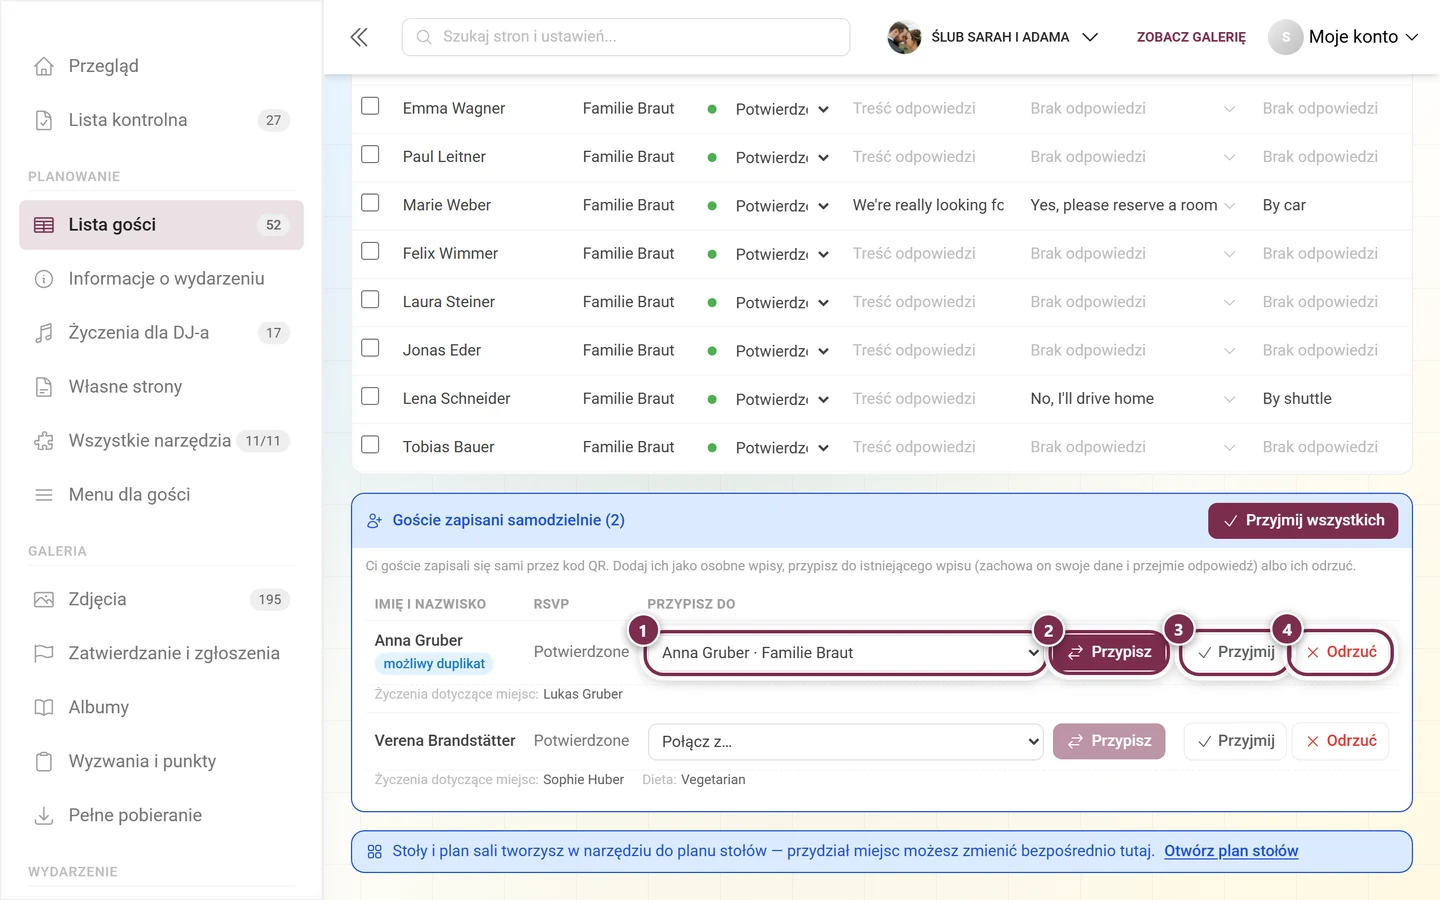This screenshot has width=1440, height=900.
Task: Open Wyzwania i punkty page
Action: tap(161, 762)
